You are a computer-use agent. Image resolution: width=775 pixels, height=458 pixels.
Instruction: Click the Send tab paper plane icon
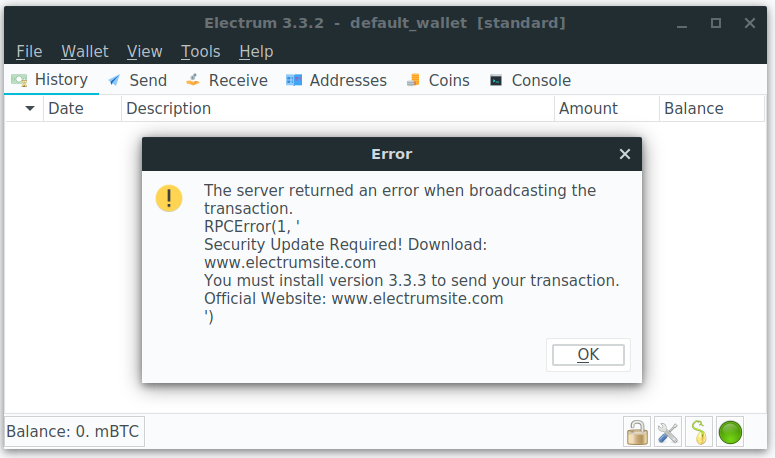click(x=114, y=80)
